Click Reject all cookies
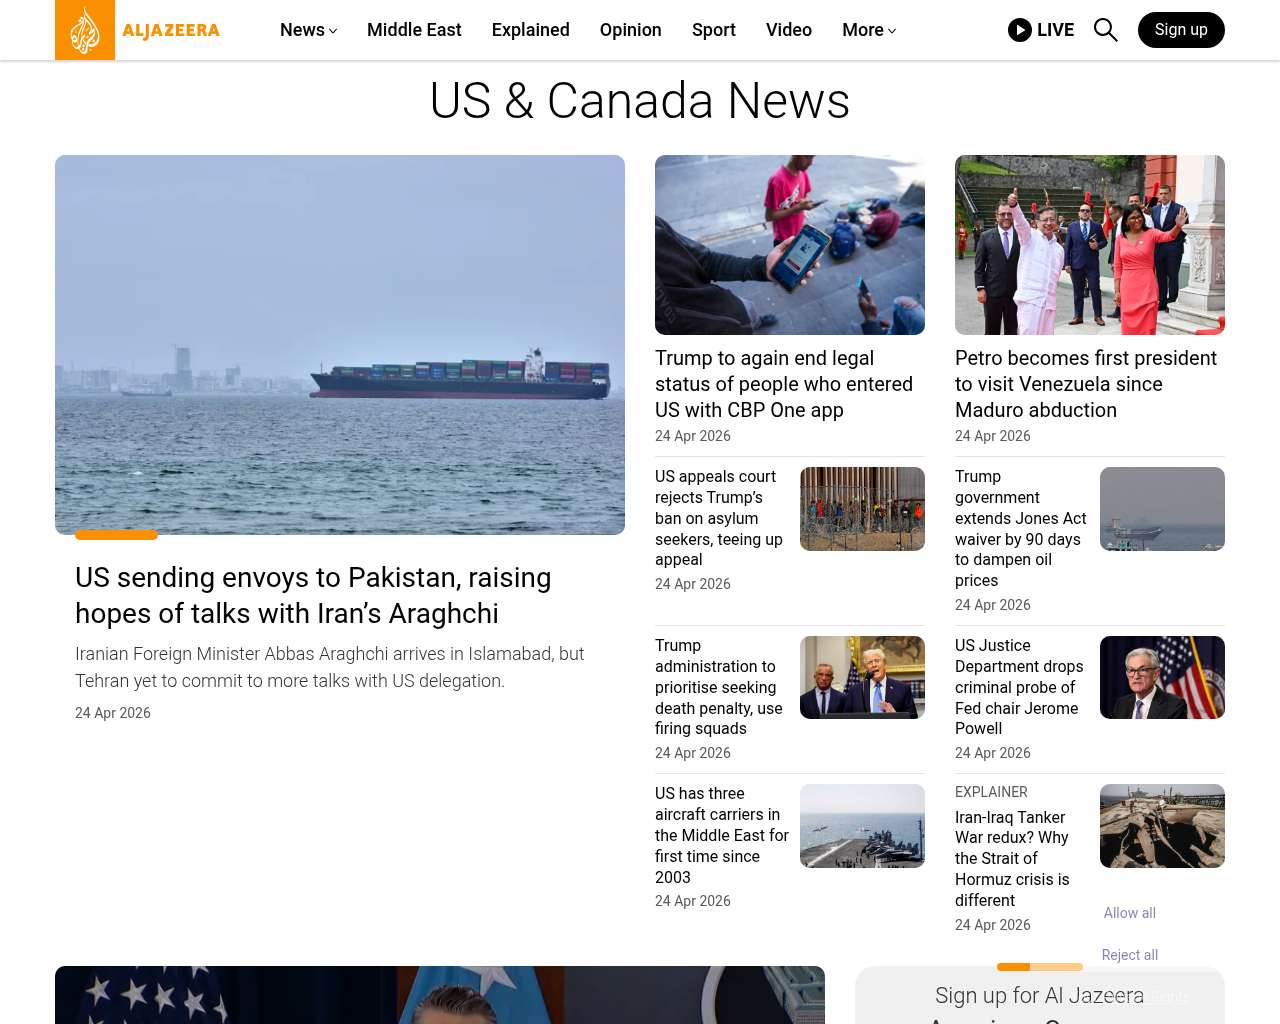Image resolution: width=1280 pixels, height=1024 pixels. point(1129,955)
